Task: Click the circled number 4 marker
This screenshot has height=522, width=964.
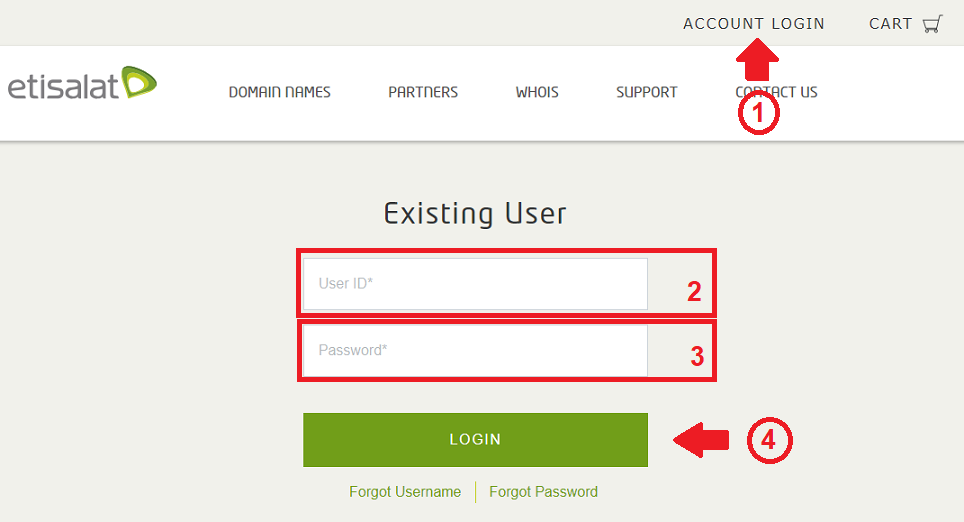Action: click(x=770, y=440)
